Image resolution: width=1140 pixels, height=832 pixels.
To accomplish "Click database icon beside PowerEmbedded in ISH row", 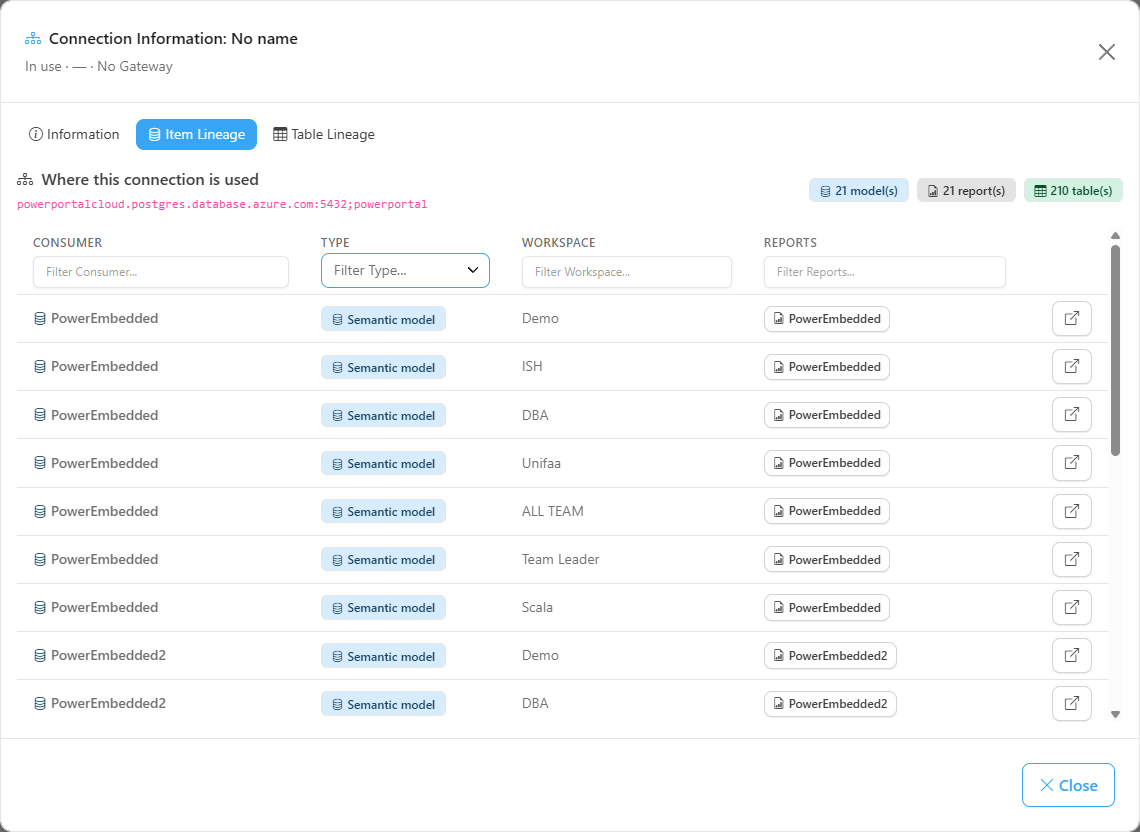I will 40,367.
